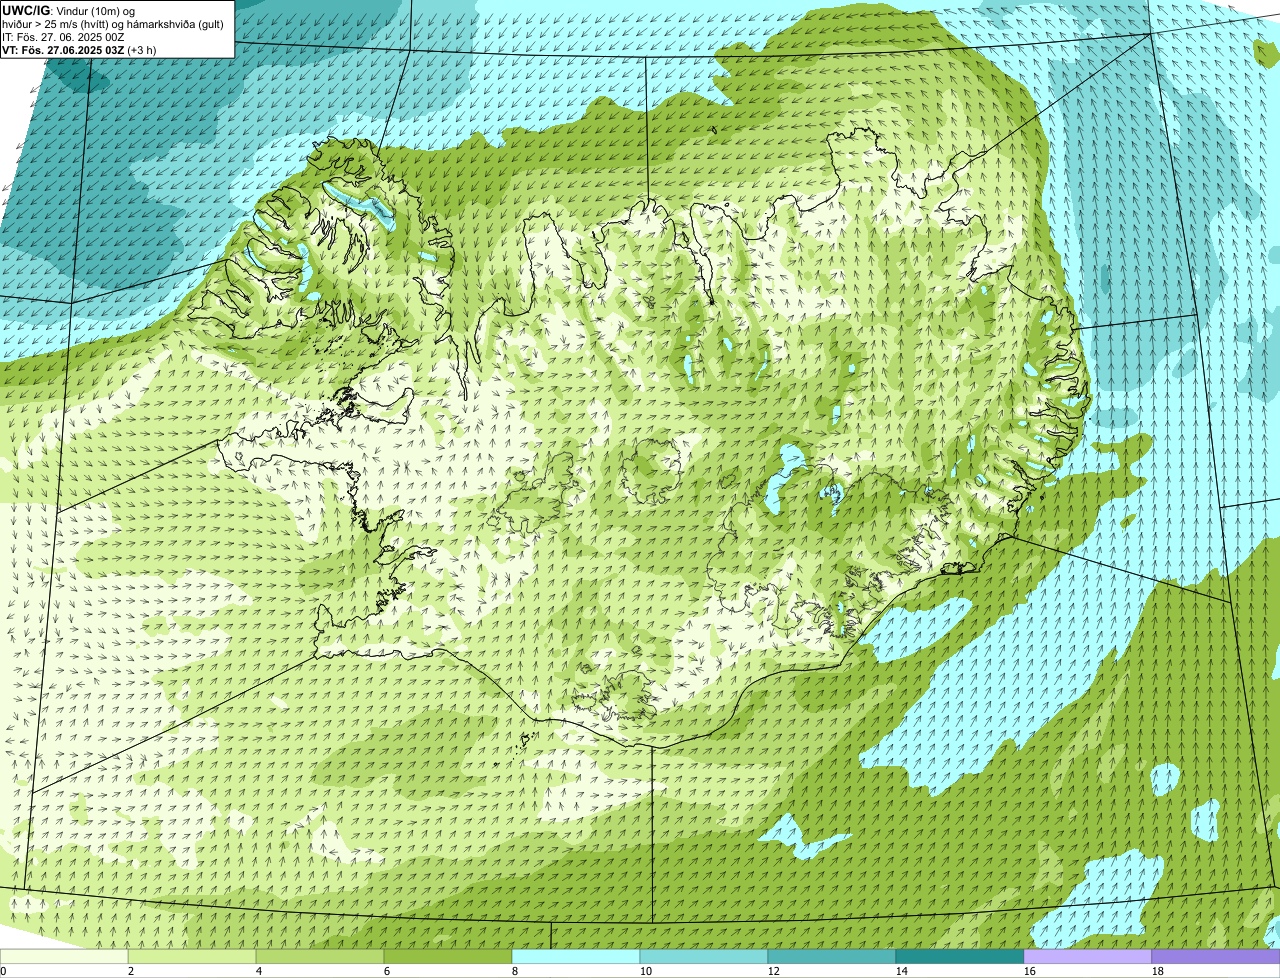
Task: Click the olive green 6–8 m/s legend swatch
Action: click(x=448, y=957)
